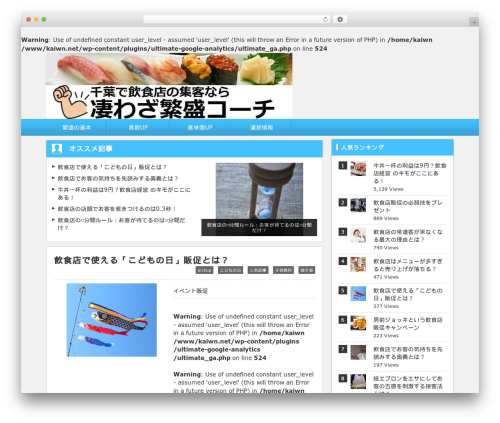Click the イベント販促 category text
The width and height of the screenshot is (500, 423).
click(190, 291)
